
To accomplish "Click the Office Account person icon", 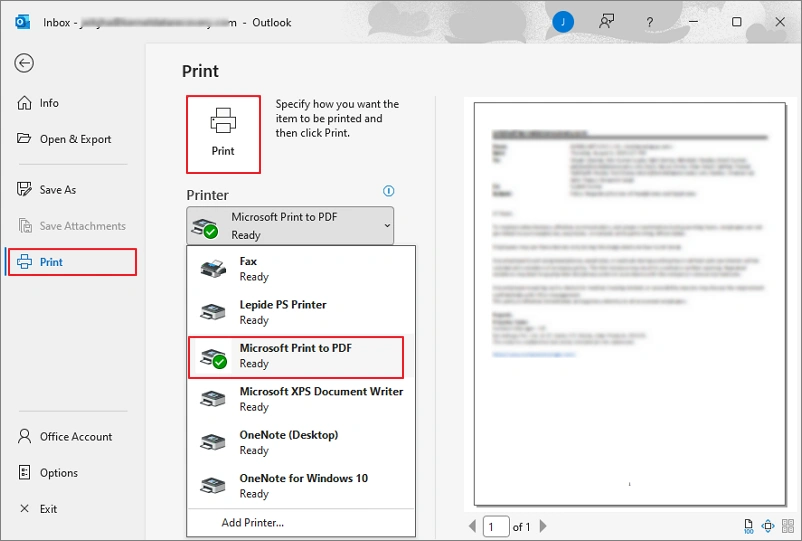I will [x=24, y=436].
